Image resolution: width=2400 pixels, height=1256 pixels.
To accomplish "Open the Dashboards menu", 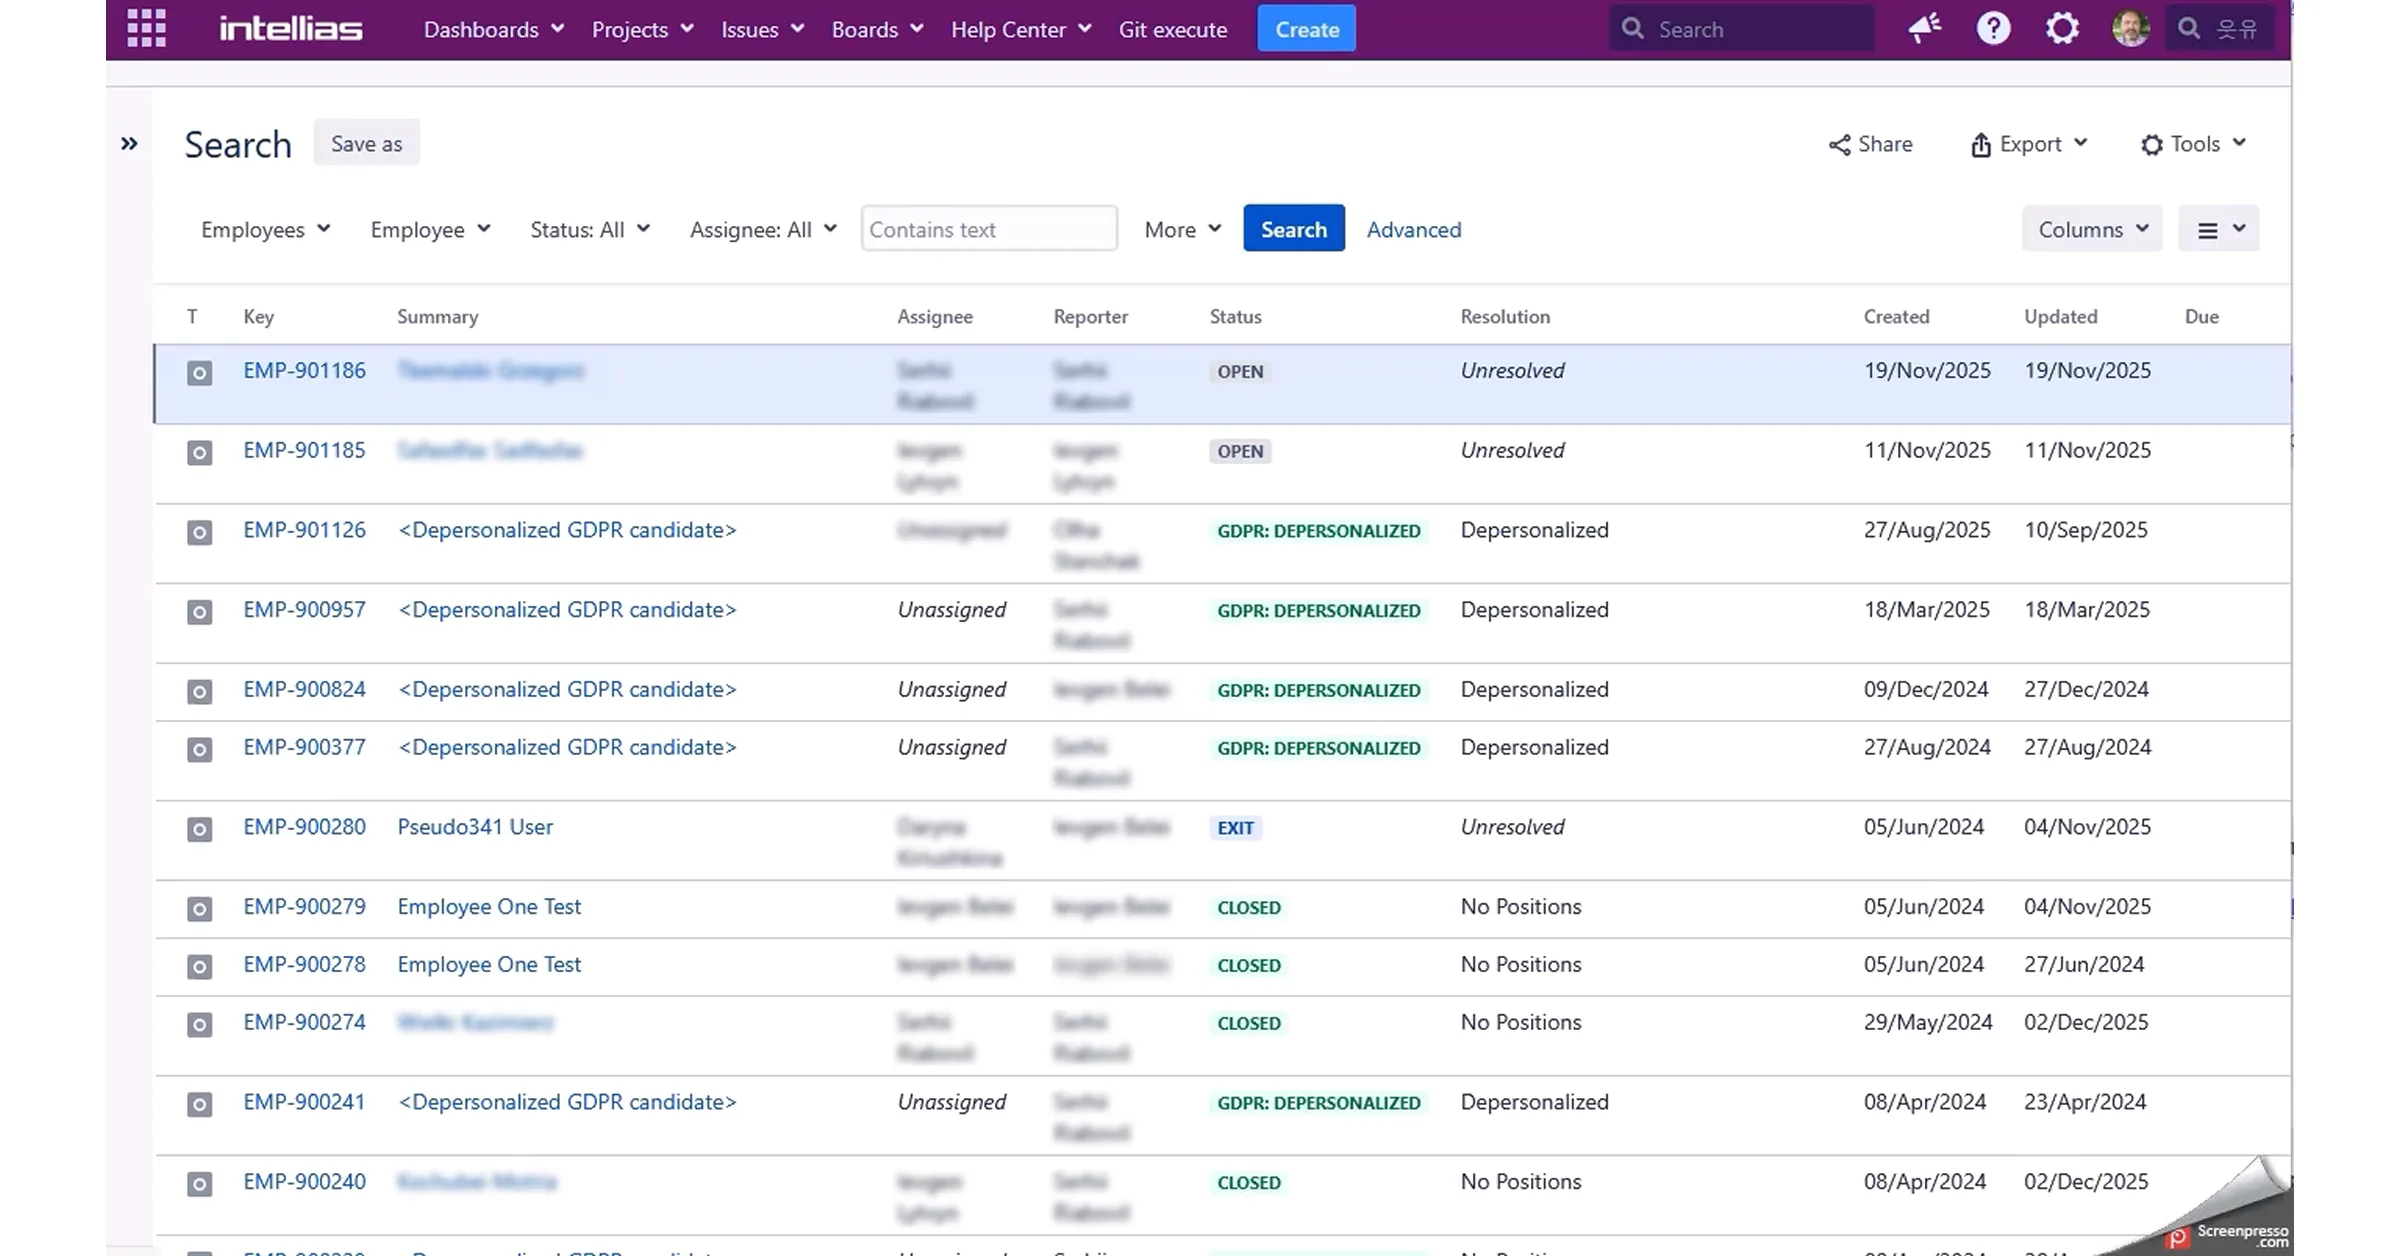I will pyautogui.click(x=494, y=29).
